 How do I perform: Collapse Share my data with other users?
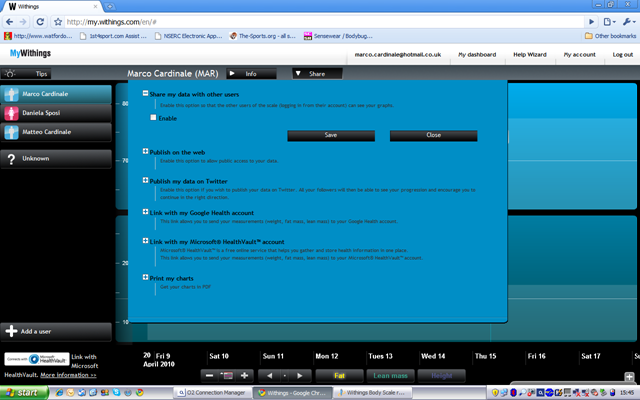[145, 93]
